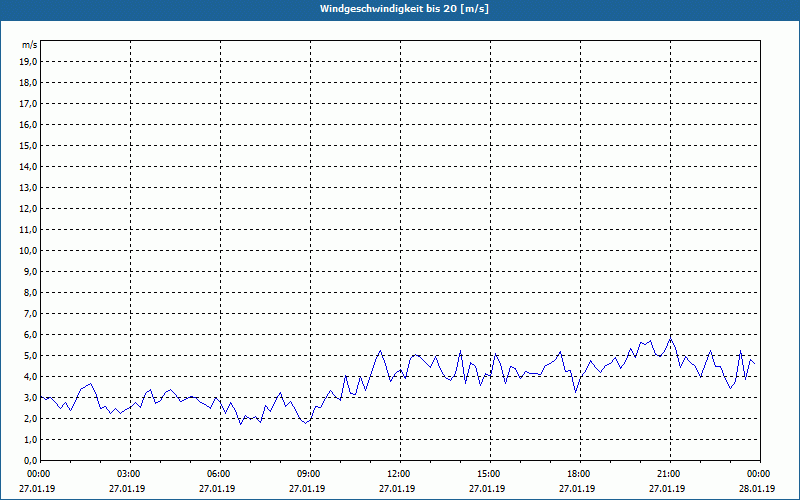Click the '6,0' y-axis value

click(31, 334)
